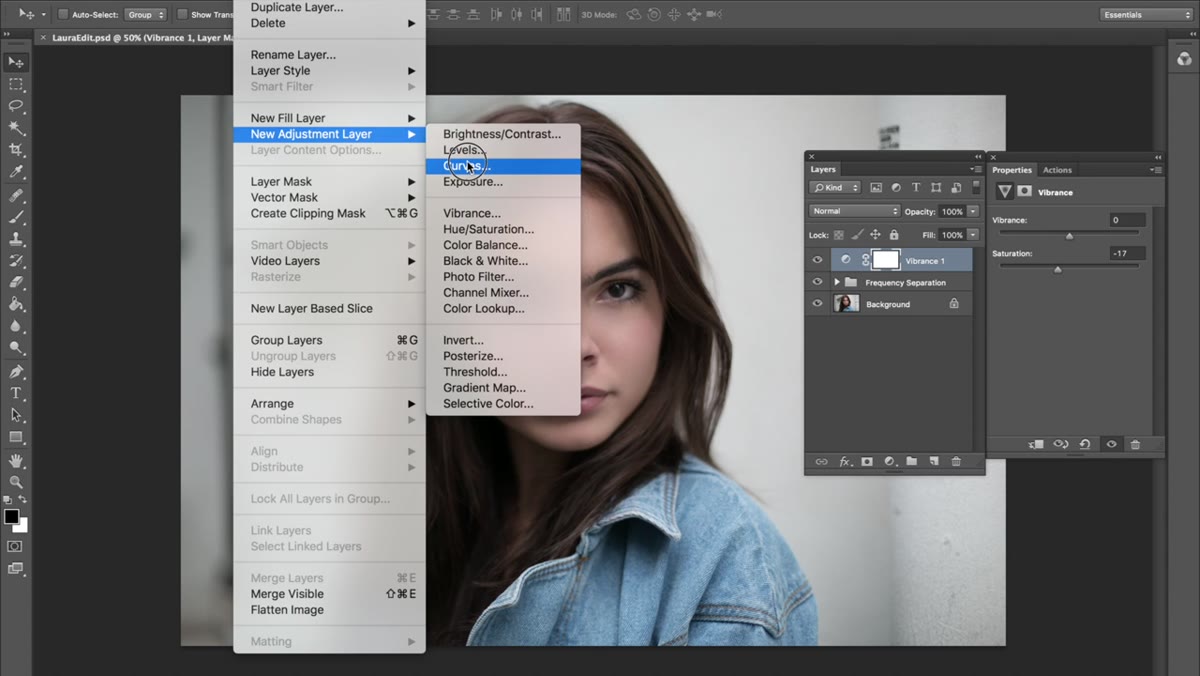Toggle lock transparent pixels

pos(839,235)
